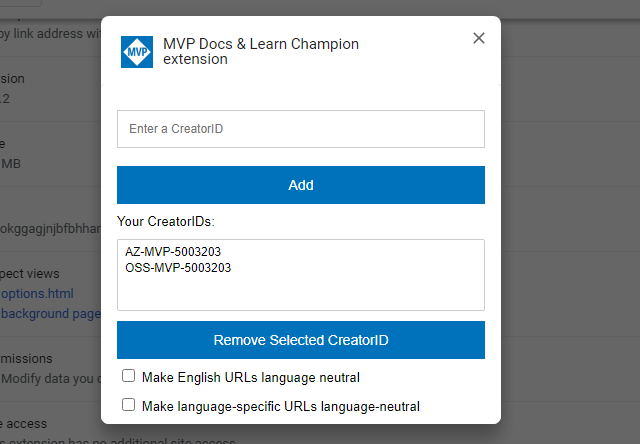
Task: Click the MVP diamond logo icon
Action: coord(137,52)
